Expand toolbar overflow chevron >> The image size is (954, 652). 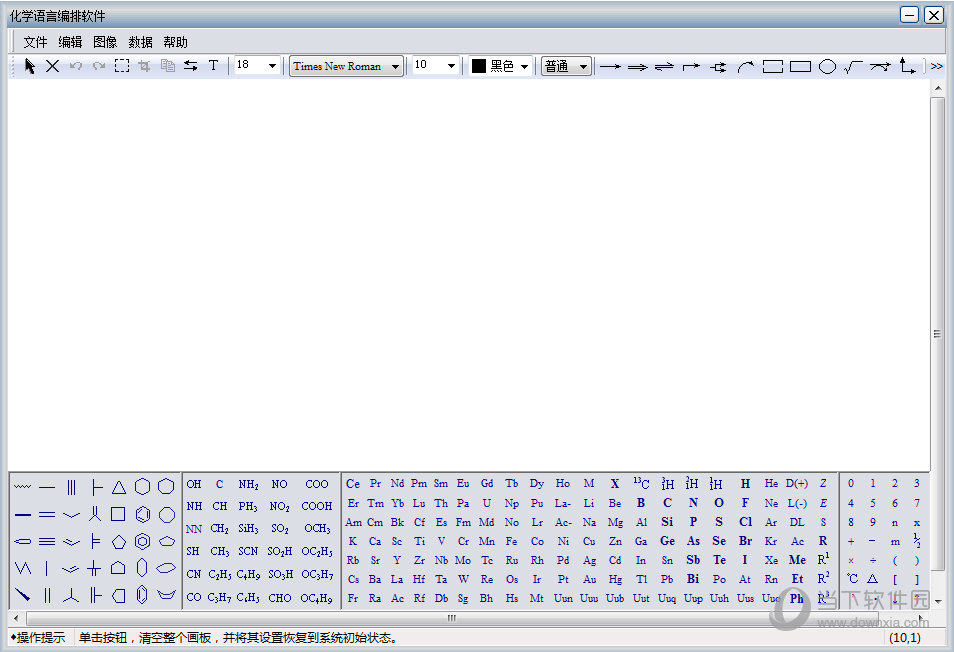[936, 67]
